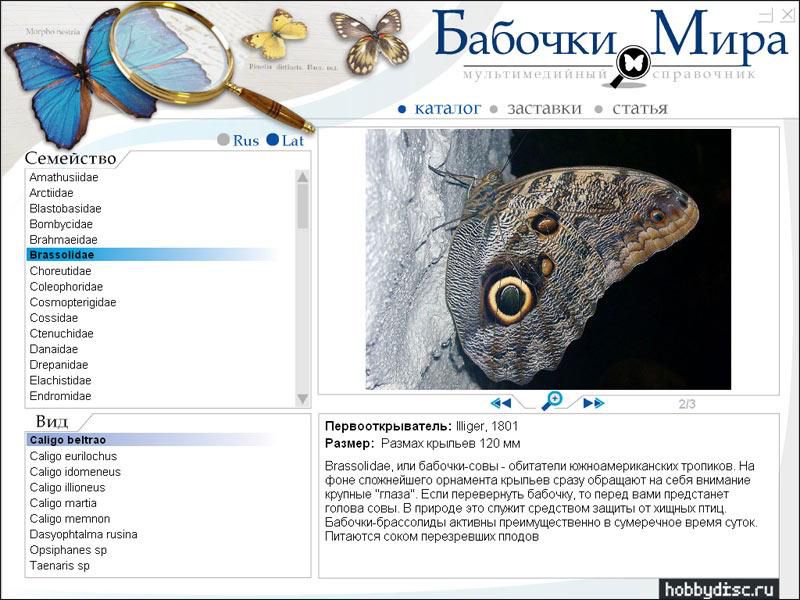Select Dasyophtalma rusina species
Screen dimensions: 800x600
click(83, 534)
